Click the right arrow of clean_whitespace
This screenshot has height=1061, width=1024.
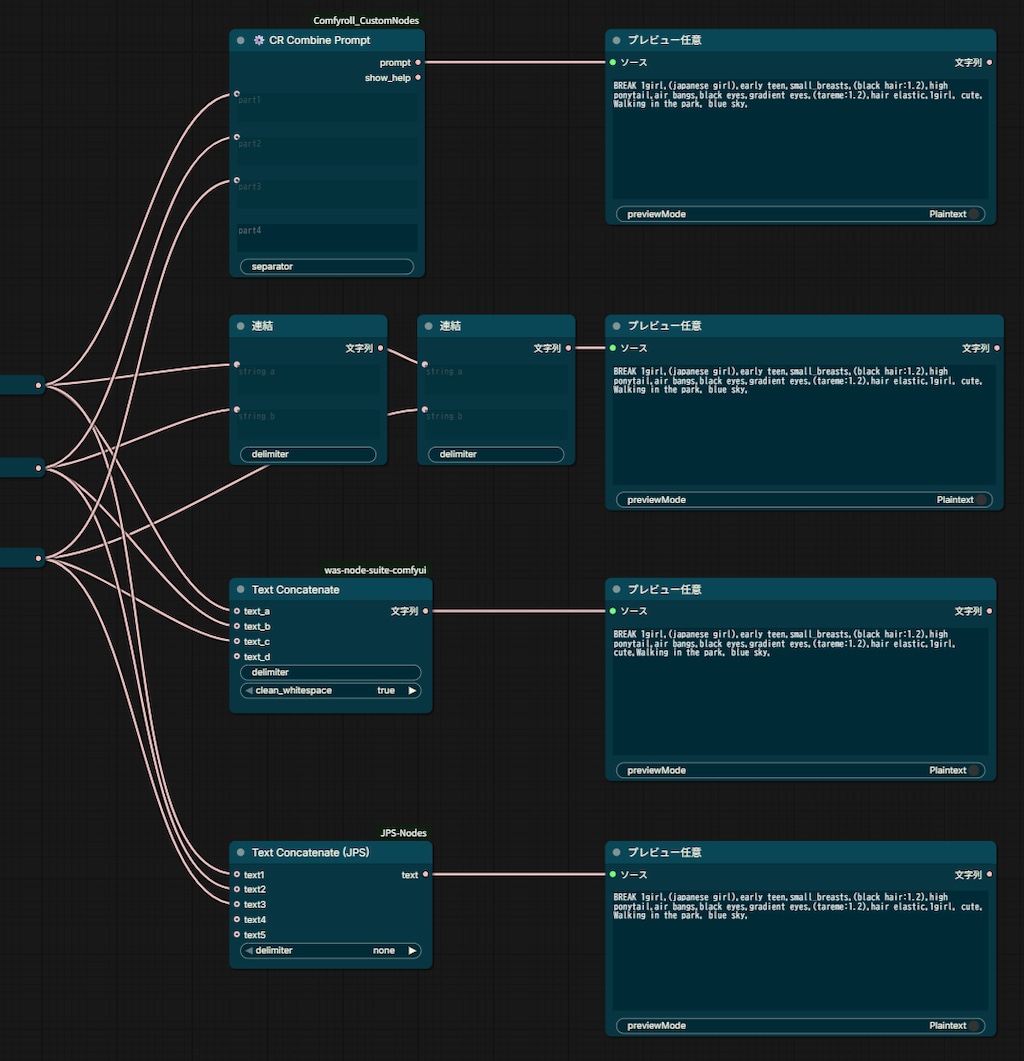[411, 690]
